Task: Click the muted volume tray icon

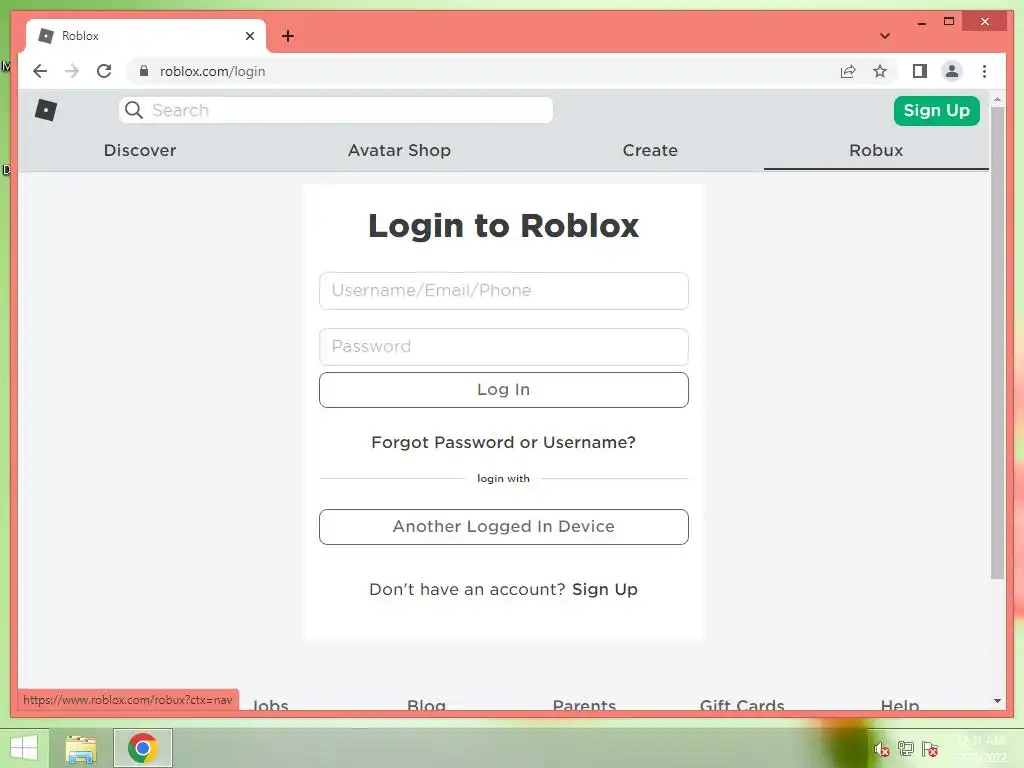Action: [x=882, y=749]
